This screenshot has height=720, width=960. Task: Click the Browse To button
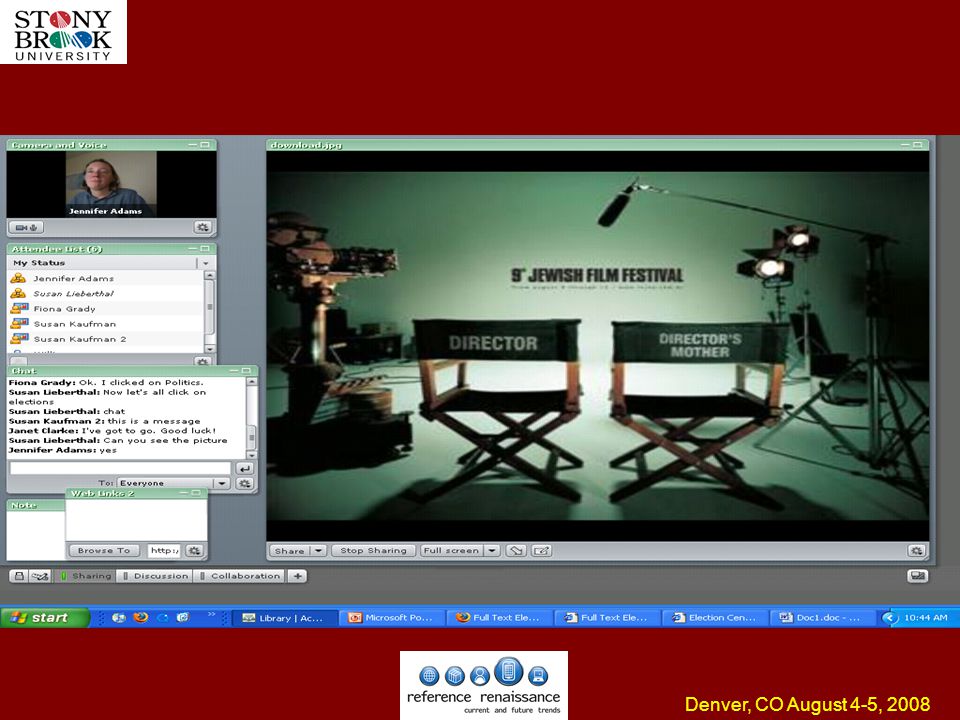104,550
